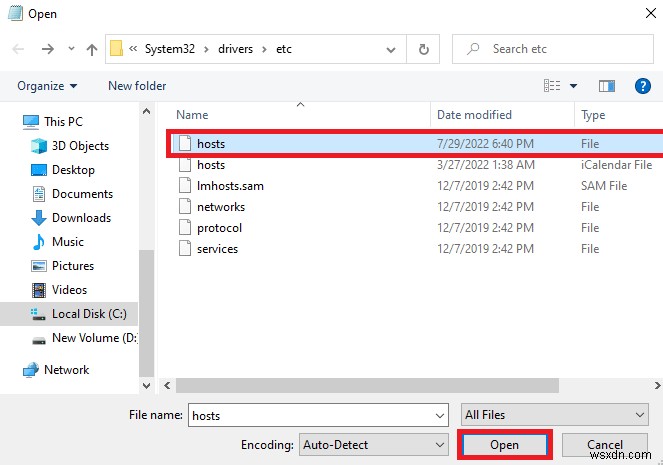The height and width of the screenshot is (465, 663).
Task: Refresh the etc folder listing
Action: tap(424, 48)
